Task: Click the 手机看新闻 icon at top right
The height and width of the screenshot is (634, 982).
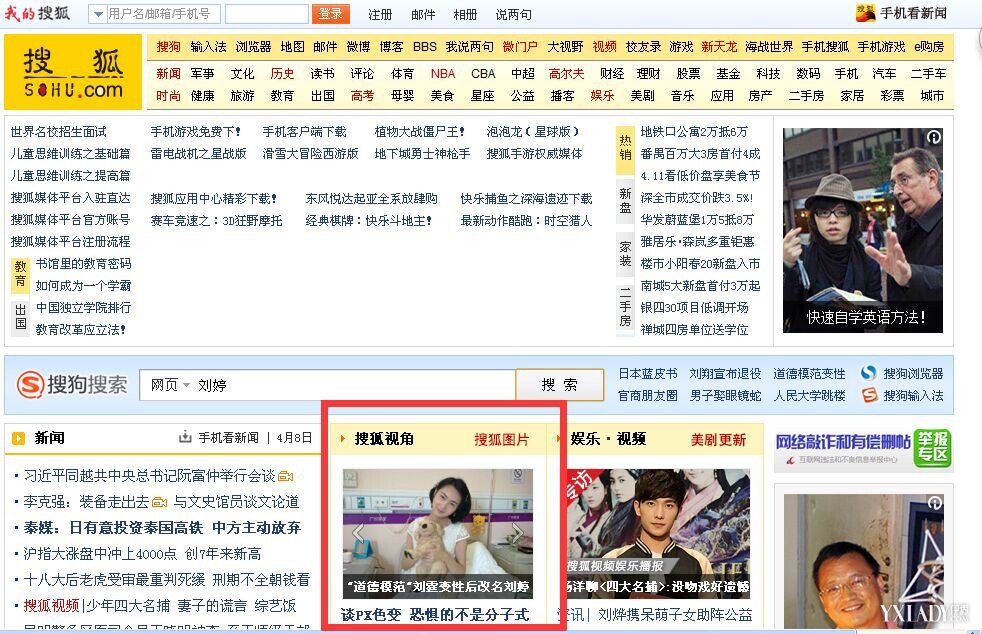Action: [x=866, y=13]
